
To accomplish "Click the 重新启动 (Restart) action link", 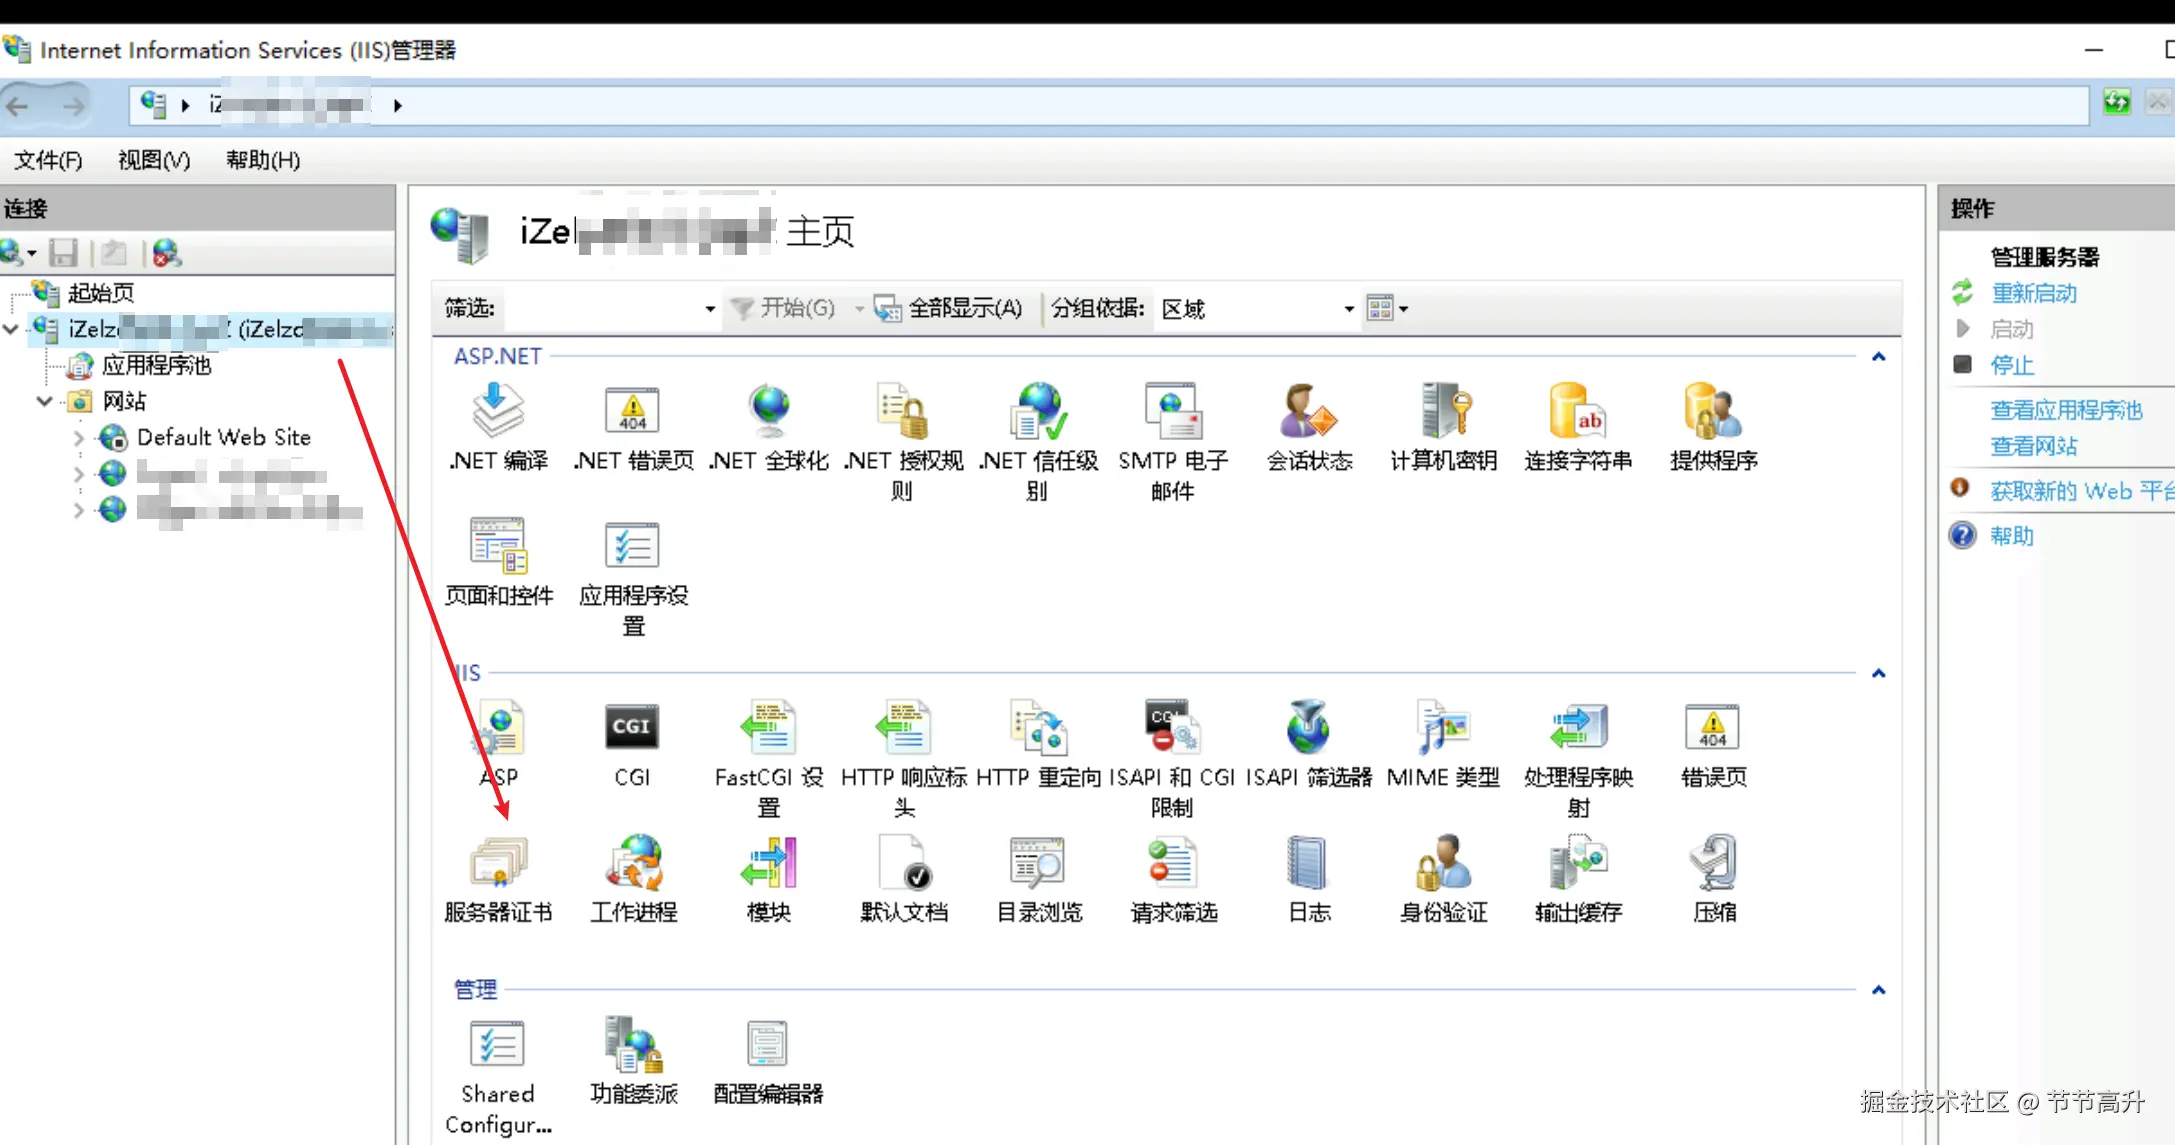I will 2033,293.
